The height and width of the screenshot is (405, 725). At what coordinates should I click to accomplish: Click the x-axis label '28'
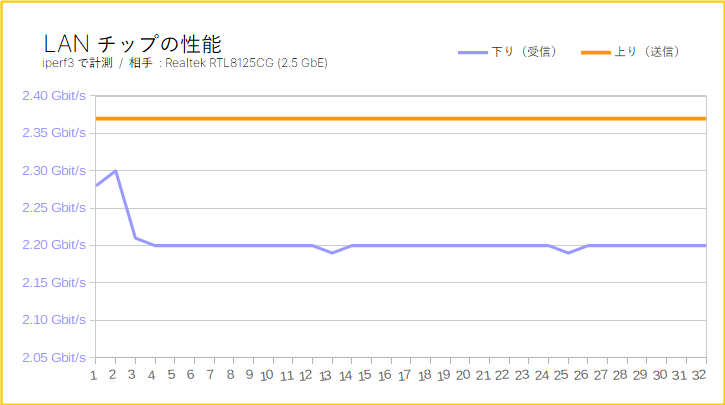[621, 375]
